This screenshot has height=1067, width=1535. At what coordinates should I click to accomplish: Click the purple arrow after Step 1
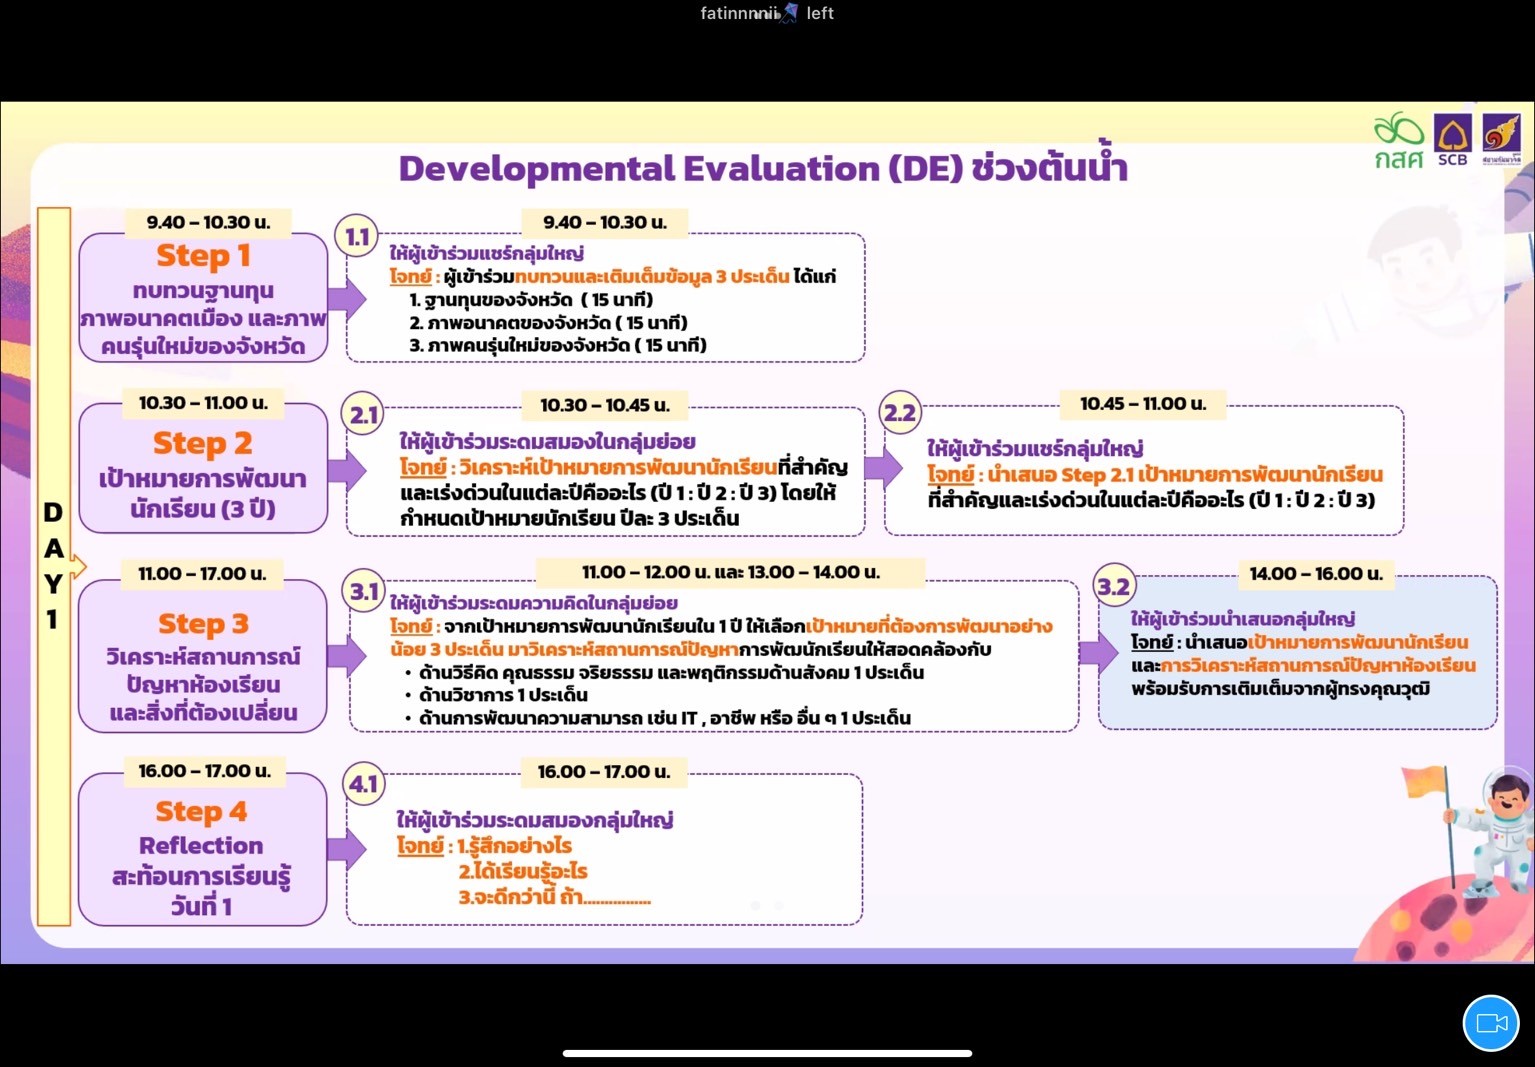pyautogui.click(x=346, y=298)
